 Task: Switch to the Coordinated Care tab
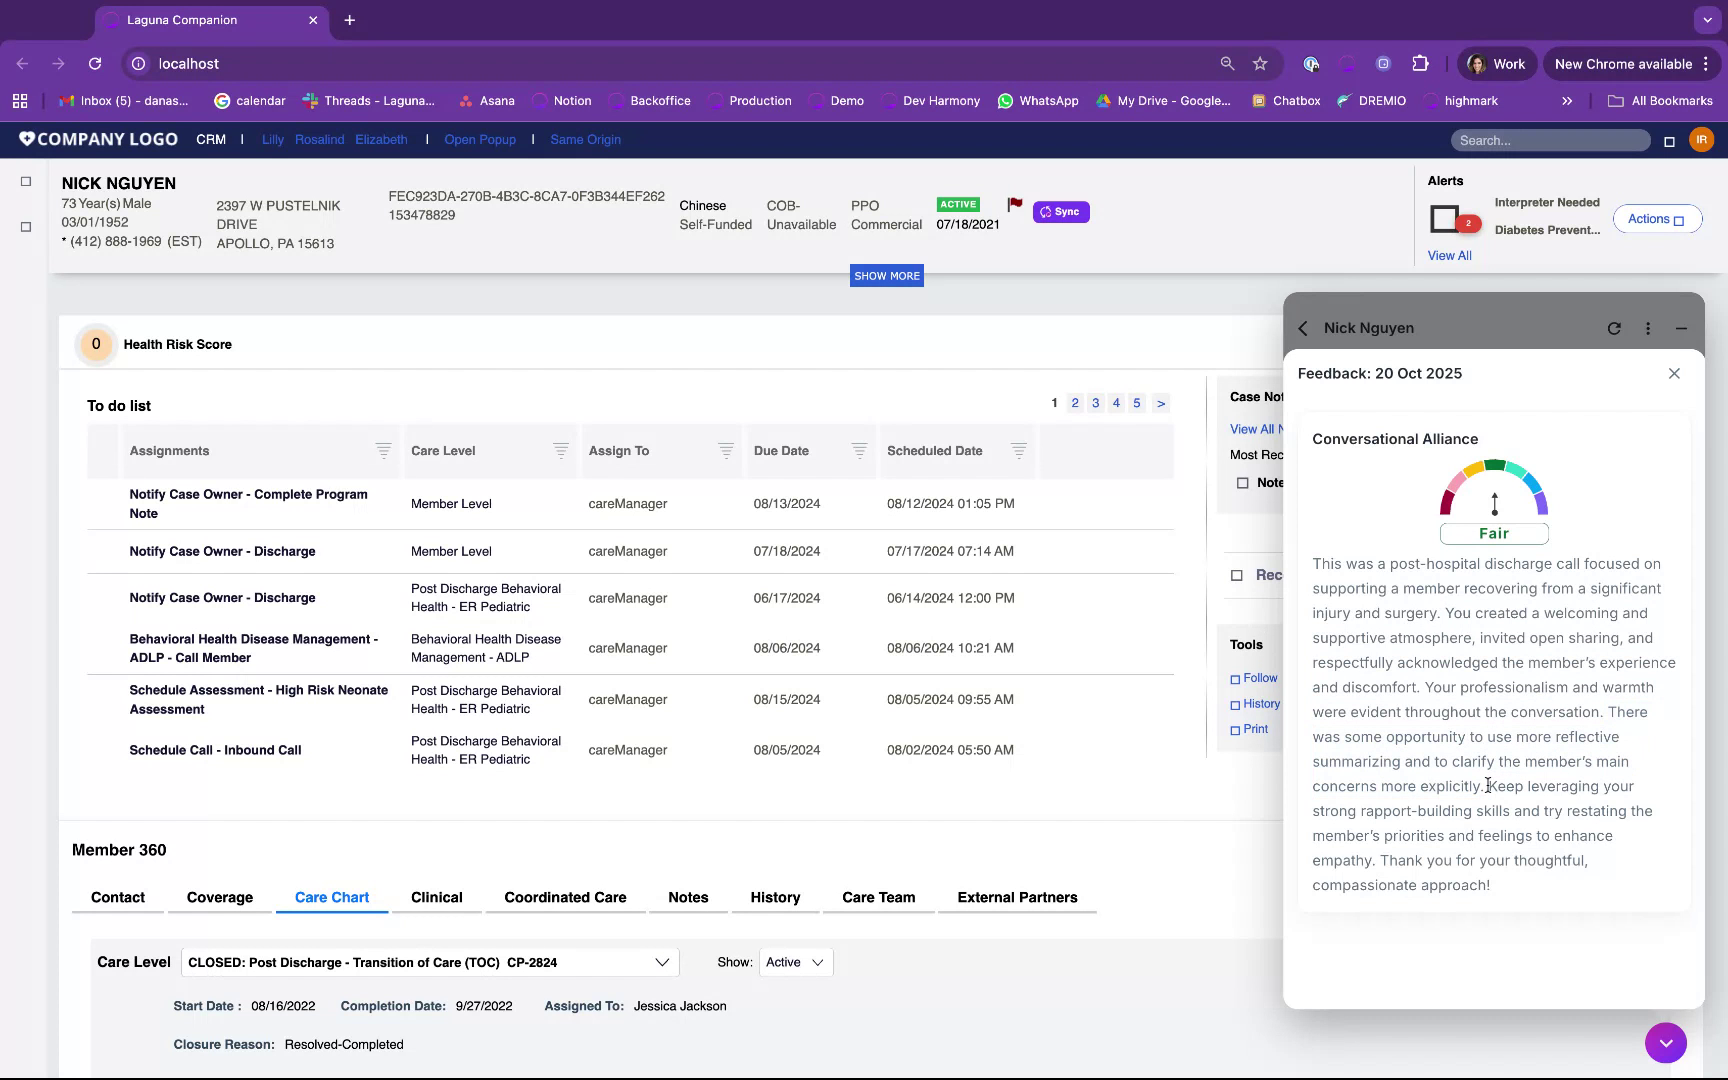565,897
